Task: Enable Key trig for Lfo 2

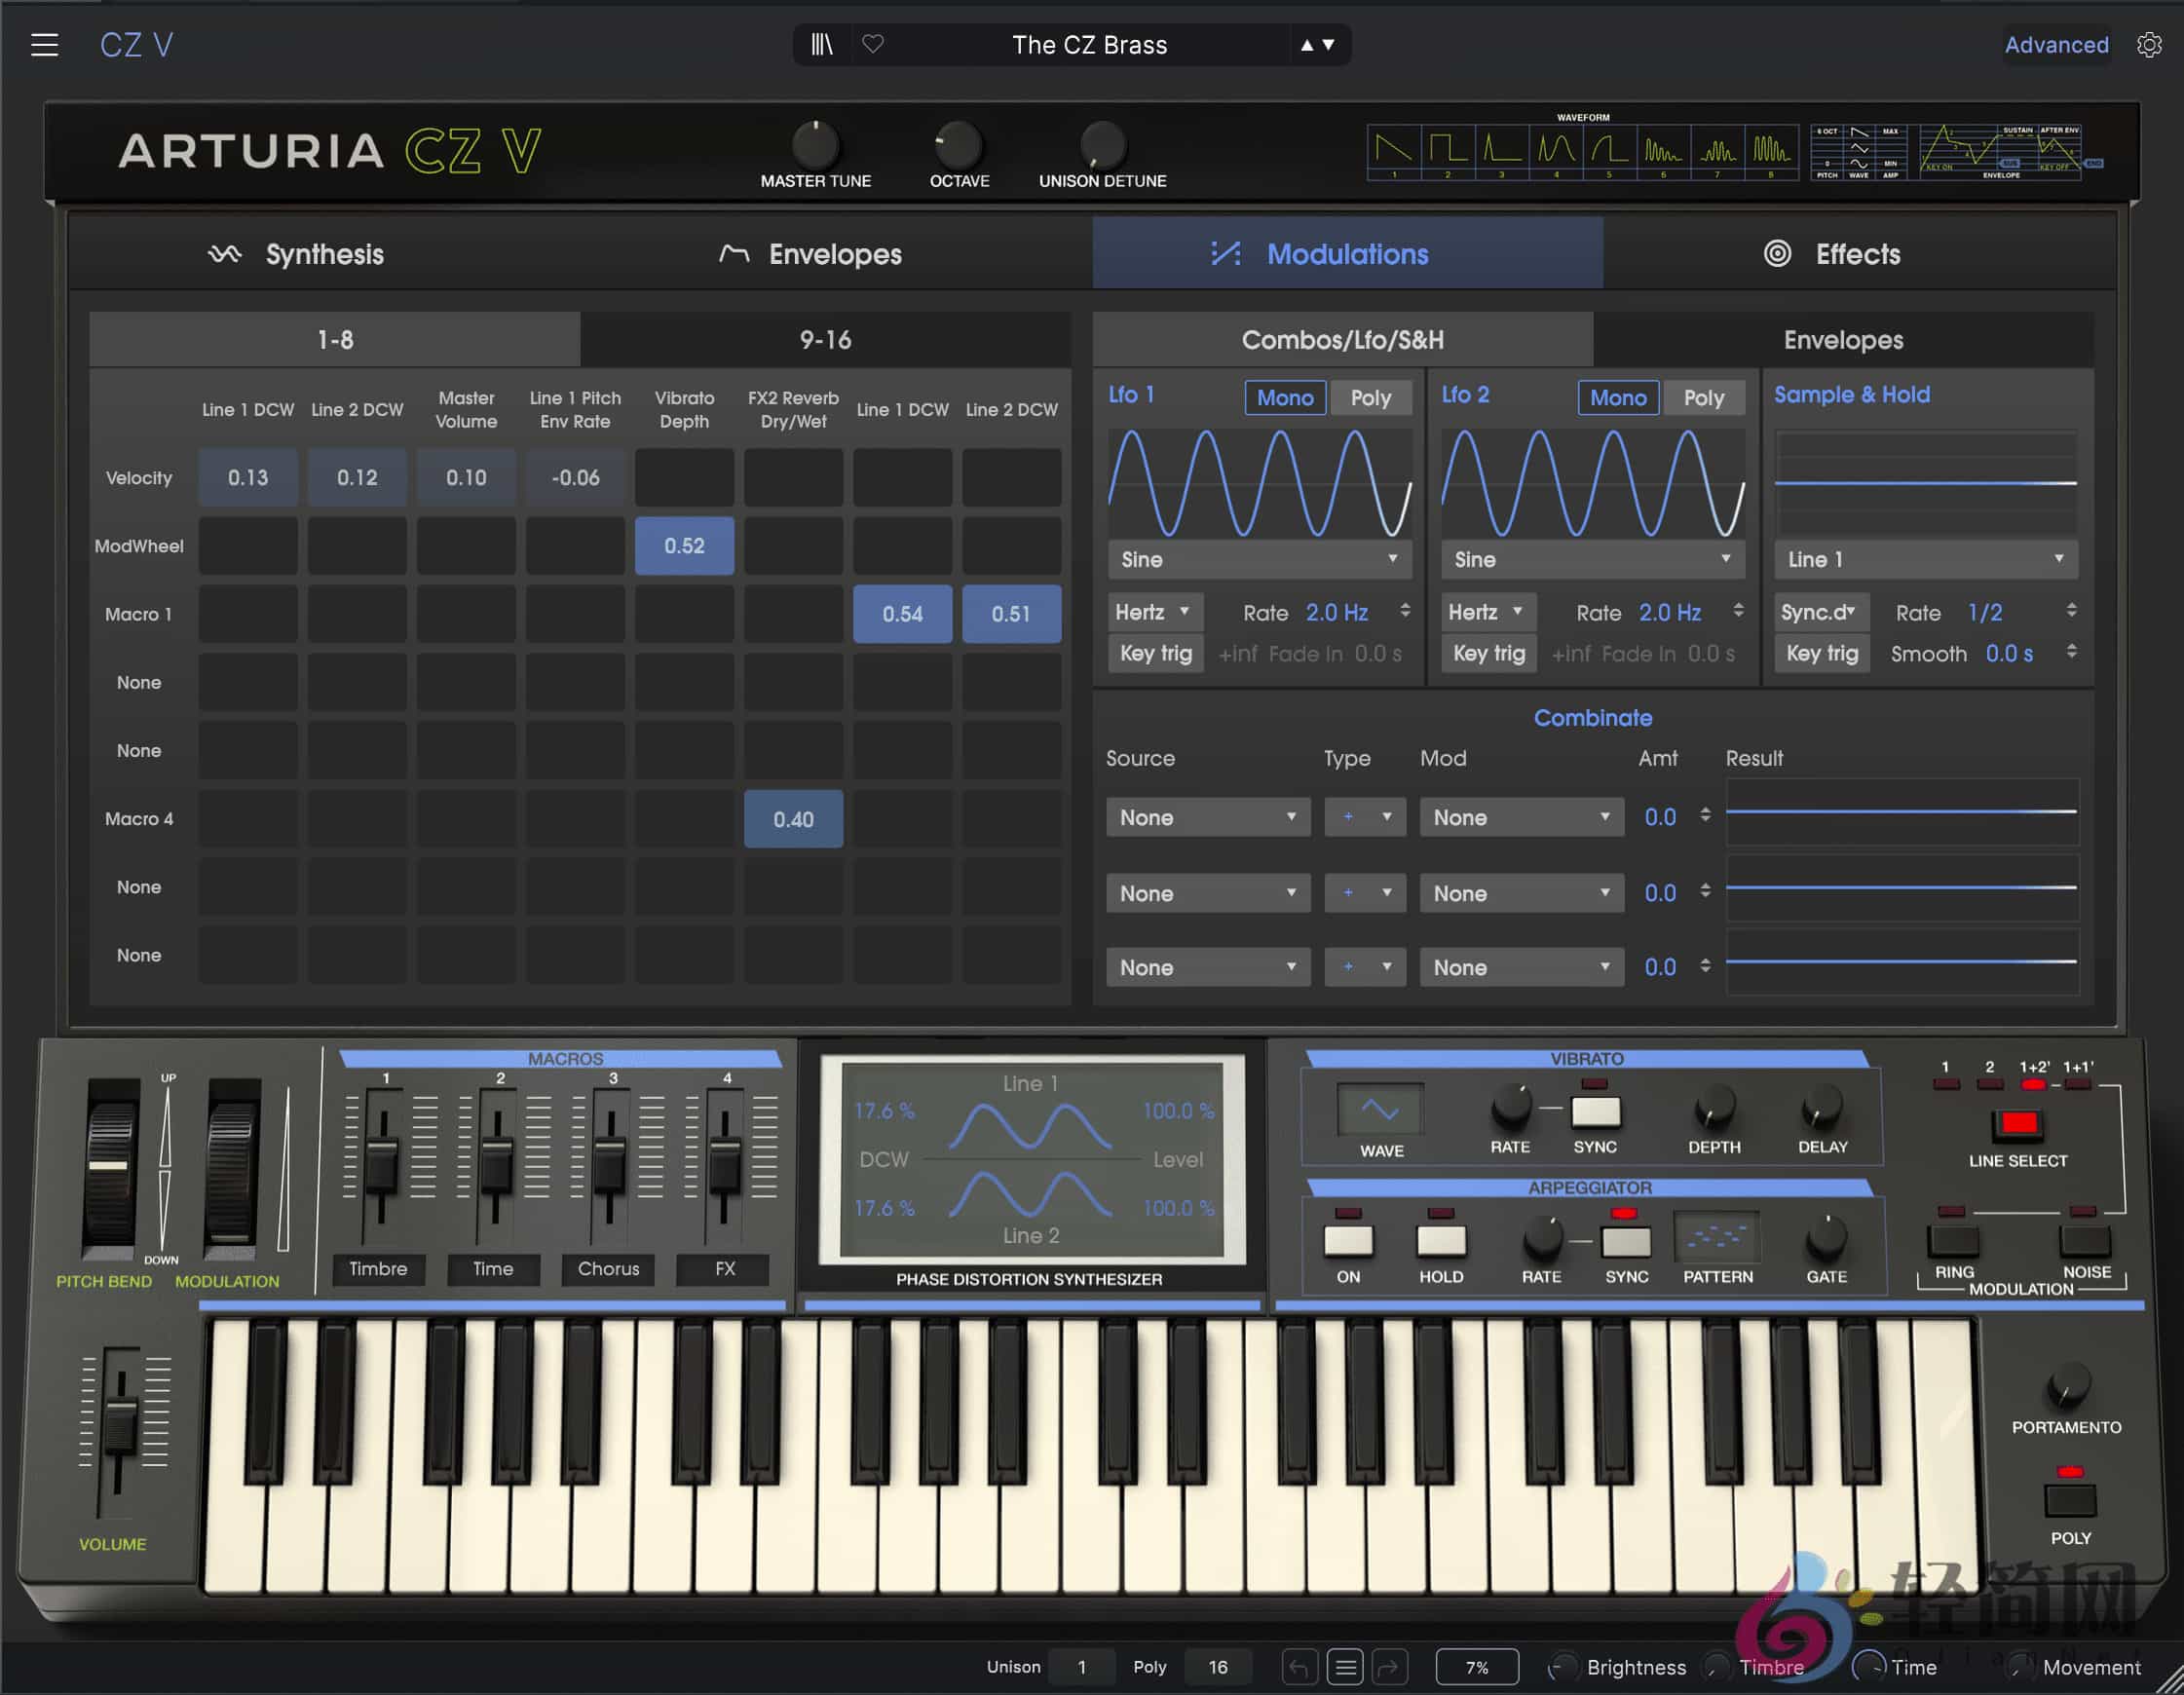Action: (x=1488, y=653)
